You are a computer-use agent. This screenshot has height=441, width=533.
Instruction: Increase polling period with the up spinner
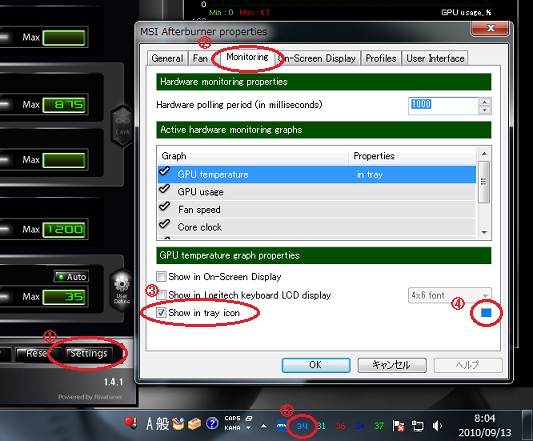(485, 102)
